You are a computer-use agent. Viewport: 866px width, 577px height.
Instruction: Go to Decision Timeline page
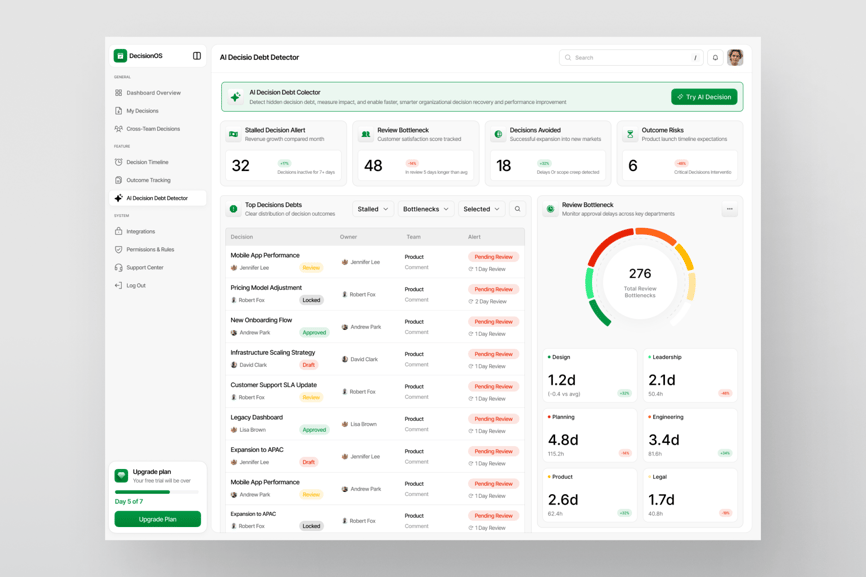coord(147,162)
